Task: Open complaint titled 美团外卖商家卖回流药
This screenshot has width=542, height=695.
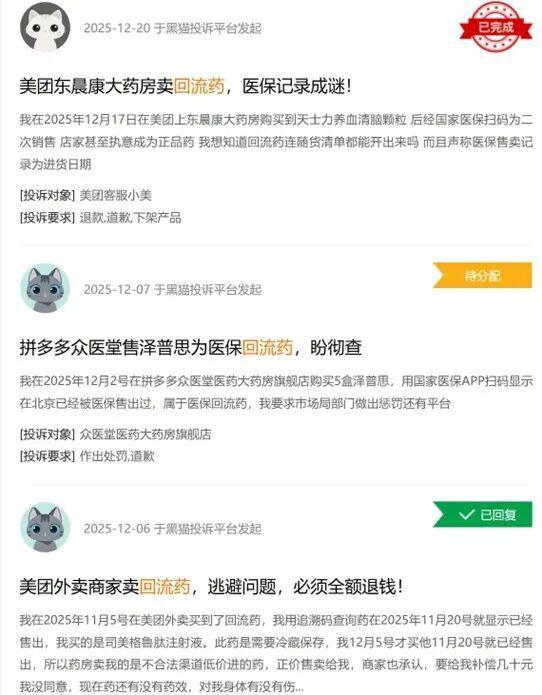Action: coord(211,587)
